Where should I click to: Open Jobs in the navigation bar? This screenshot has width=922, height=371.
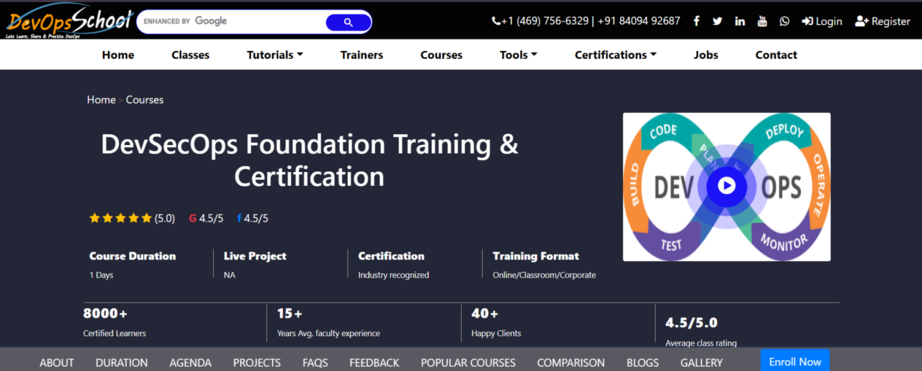coord(706,55)
